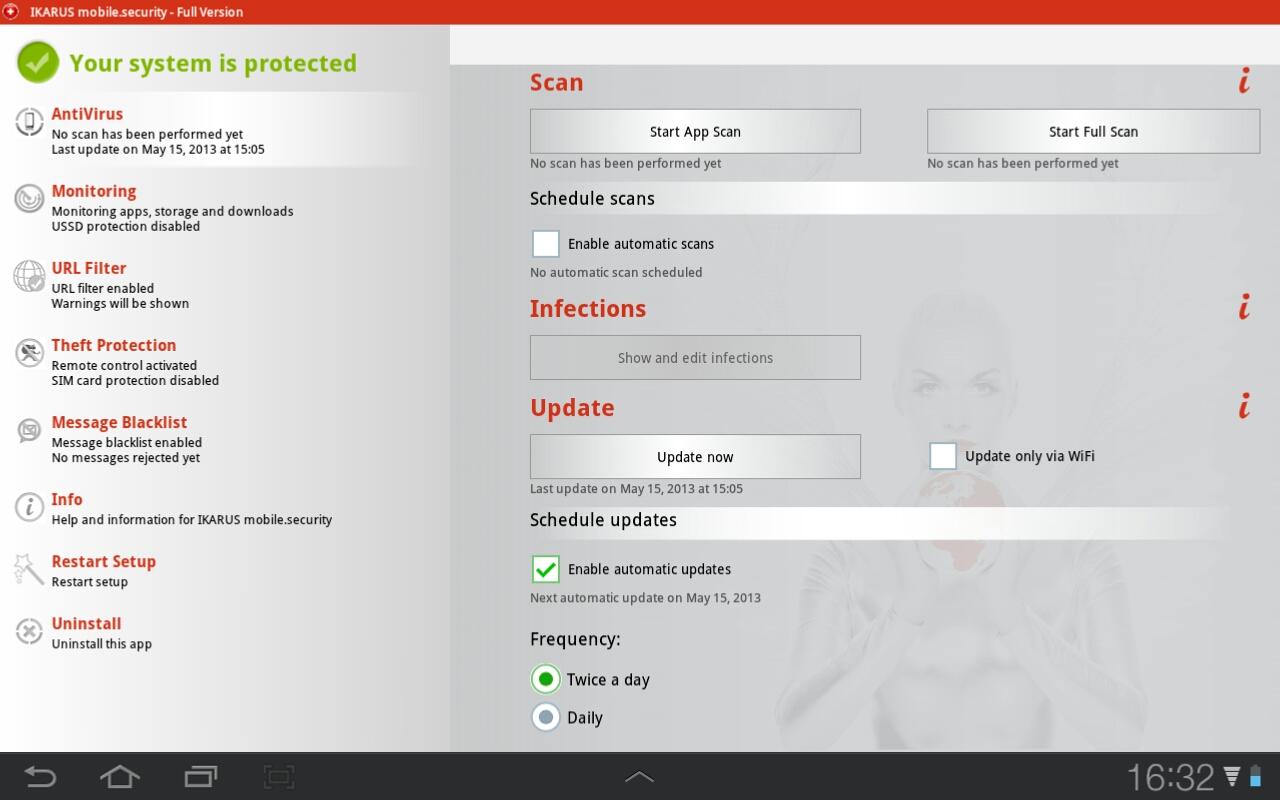1280x800 pixels.
Task: Click 'Your system is protected' heading
Action: pos(213,63)
